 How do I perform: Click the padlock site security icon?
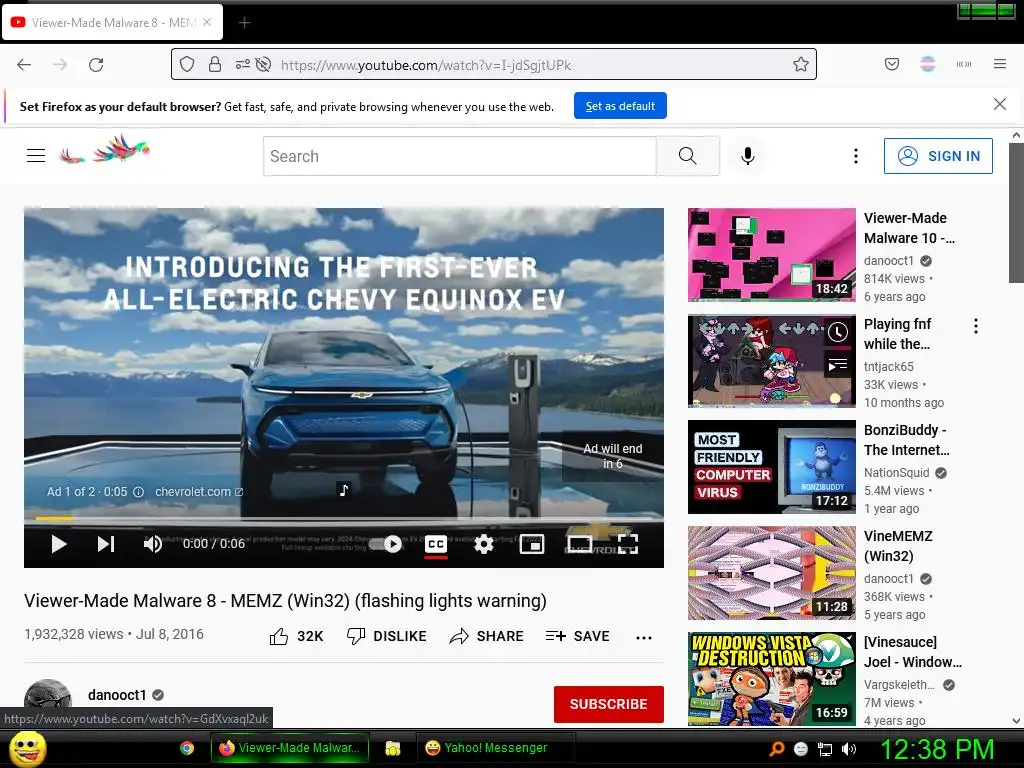(215, 65)
